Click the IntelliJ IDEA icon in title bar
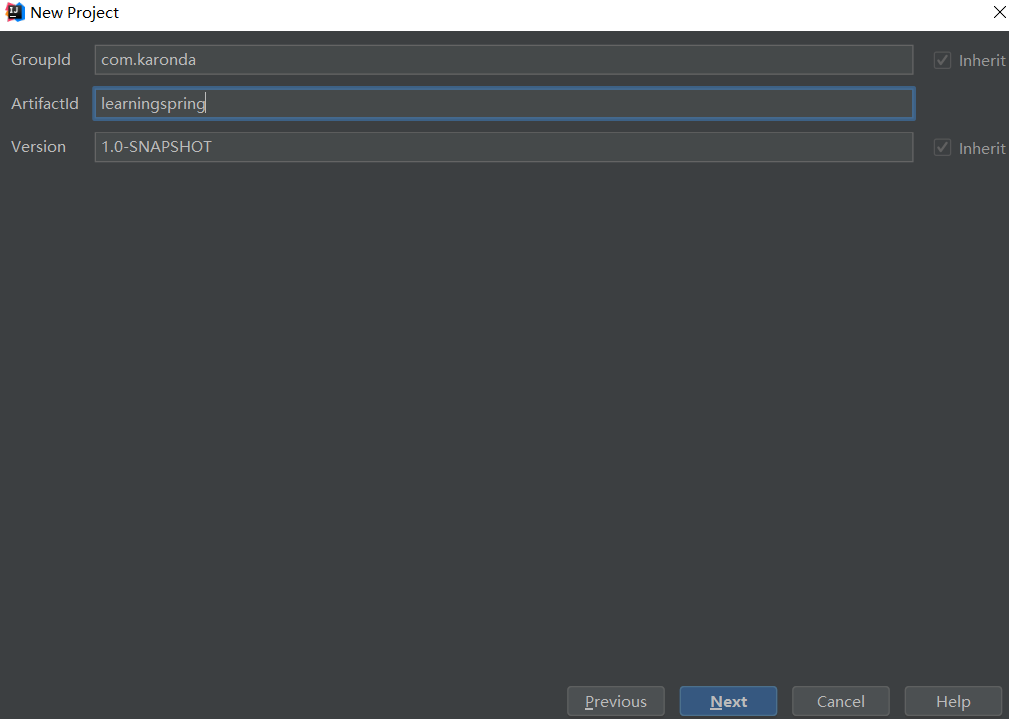 (x=15, y=13)
